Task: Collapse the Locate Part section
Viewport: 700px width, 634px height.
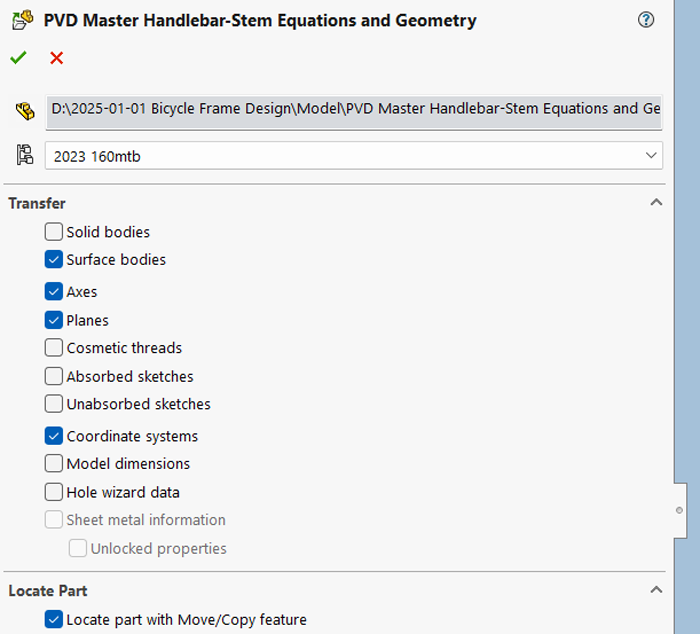Action: tap(656, 591)
